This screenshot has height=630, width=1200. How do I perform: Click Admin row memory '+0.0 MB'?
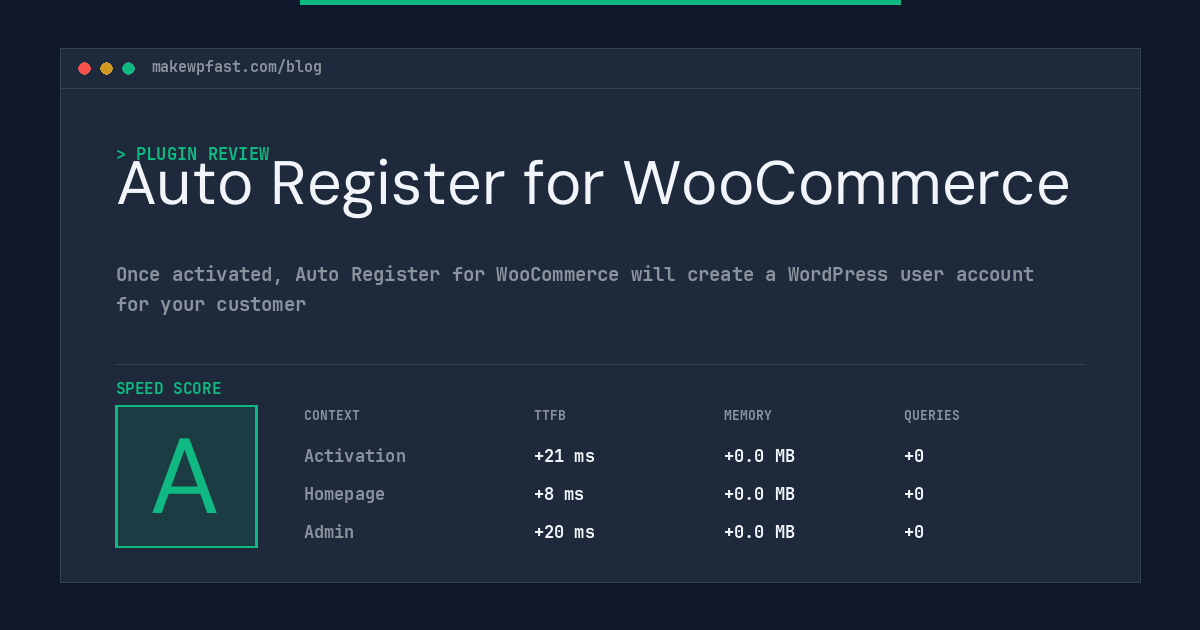759,532
